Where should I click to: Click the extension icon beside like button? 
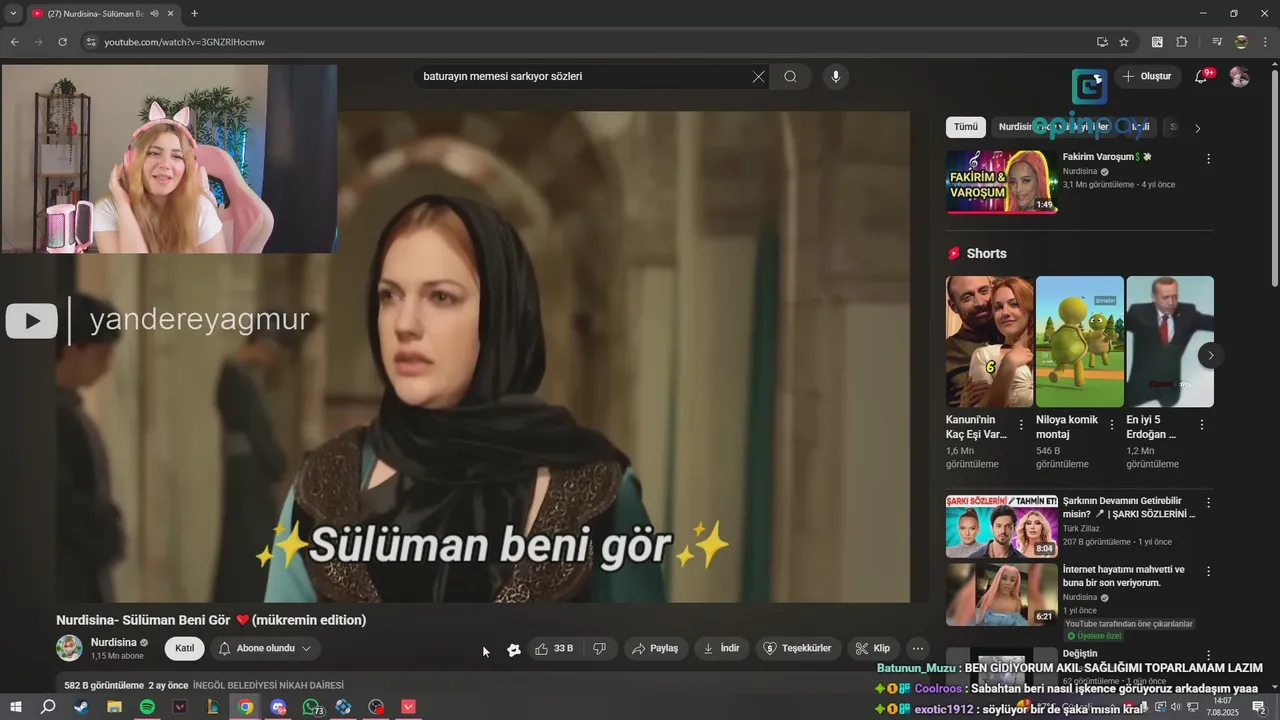point(514,649)
